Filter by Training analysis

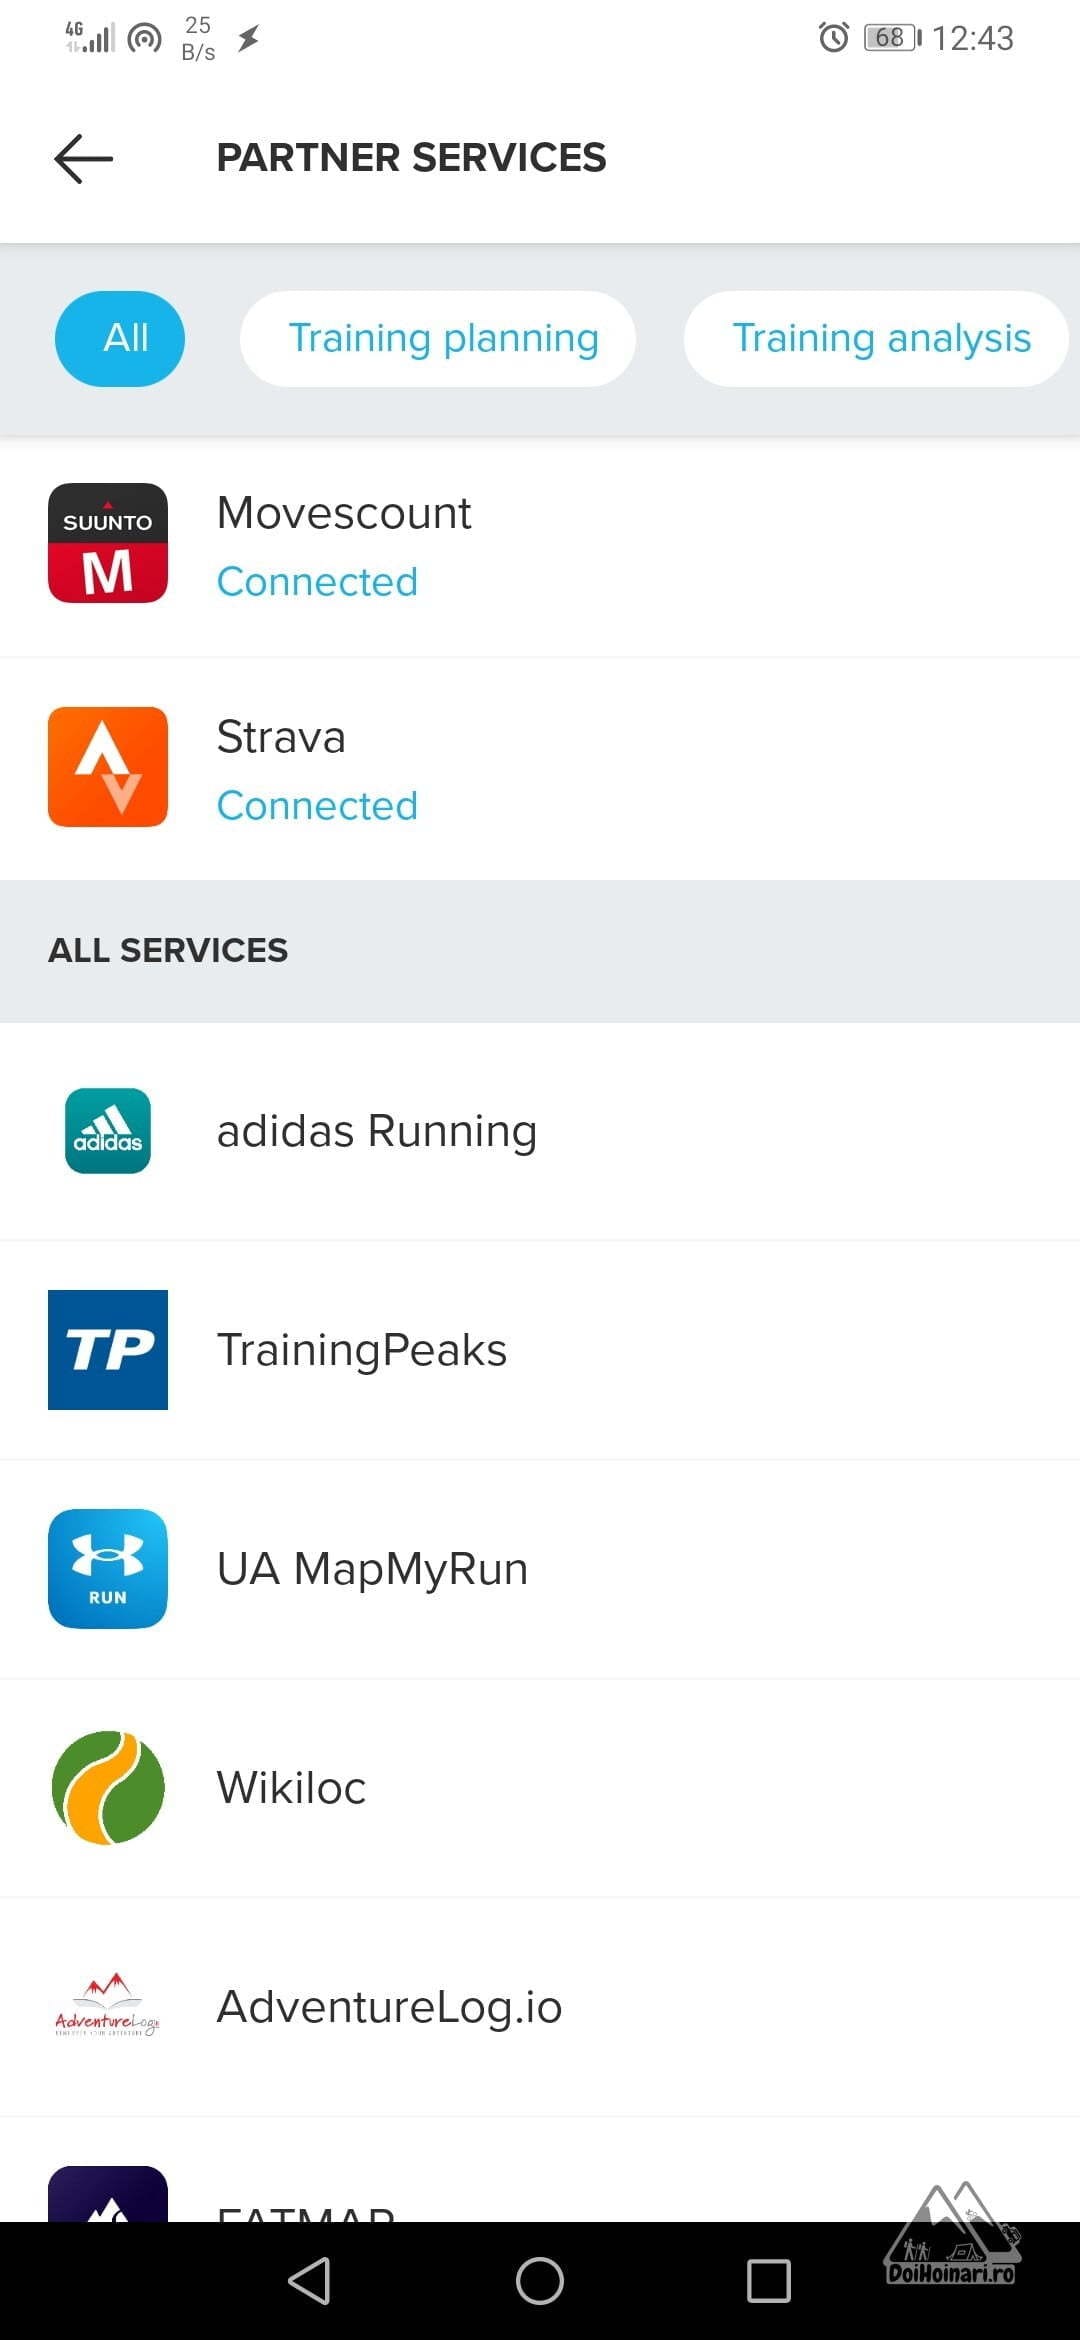(876, 339)
